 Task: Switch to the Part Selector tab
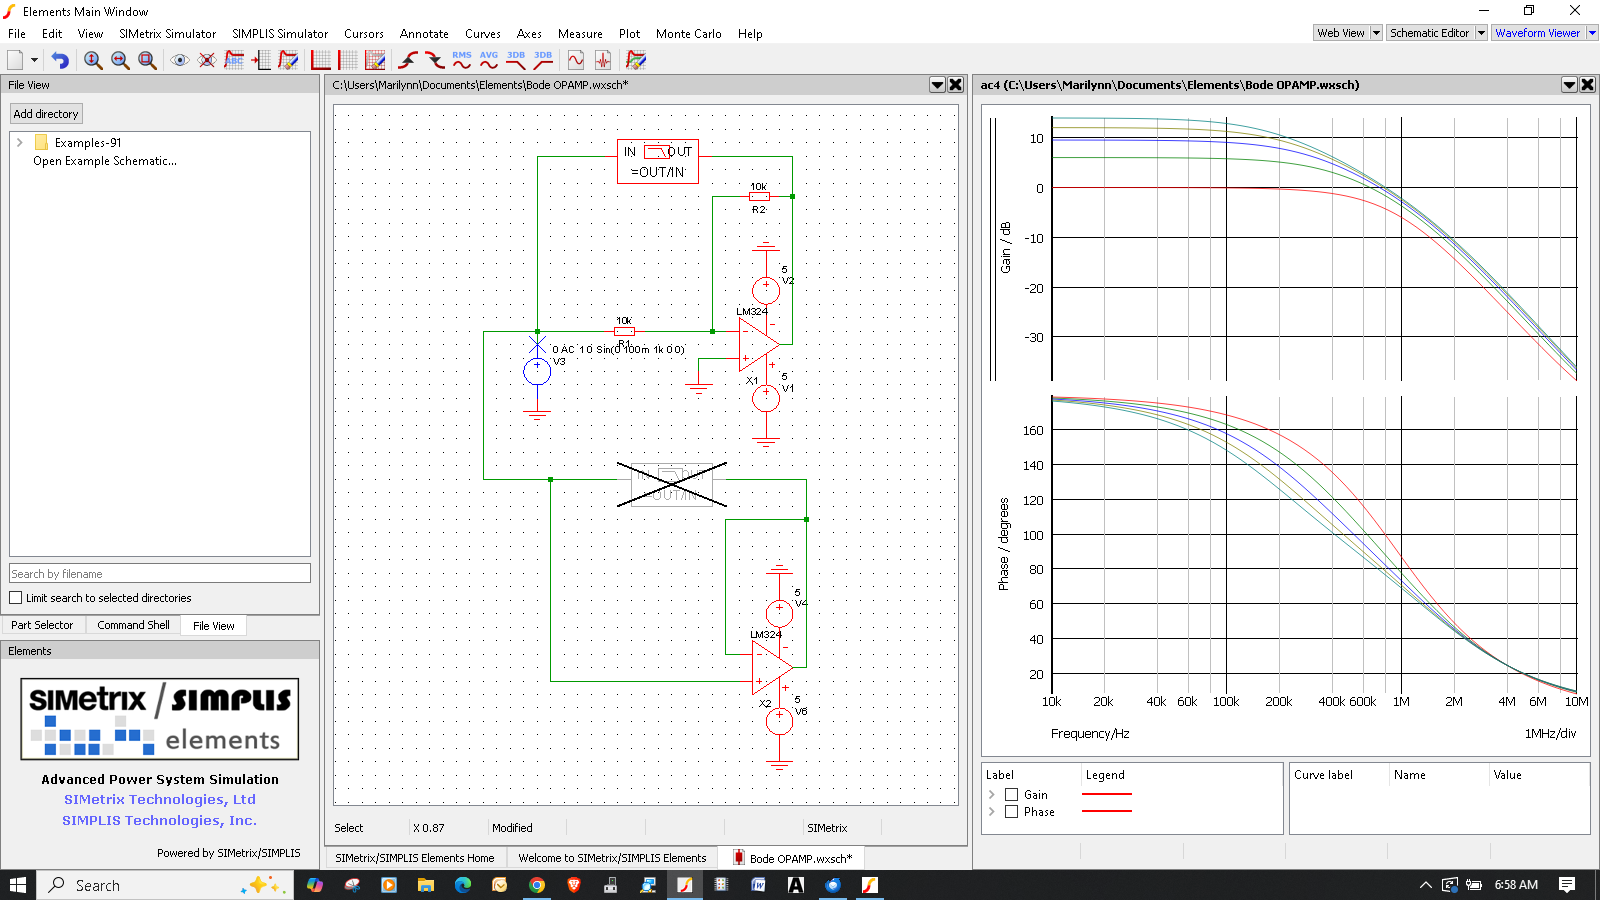42,625
